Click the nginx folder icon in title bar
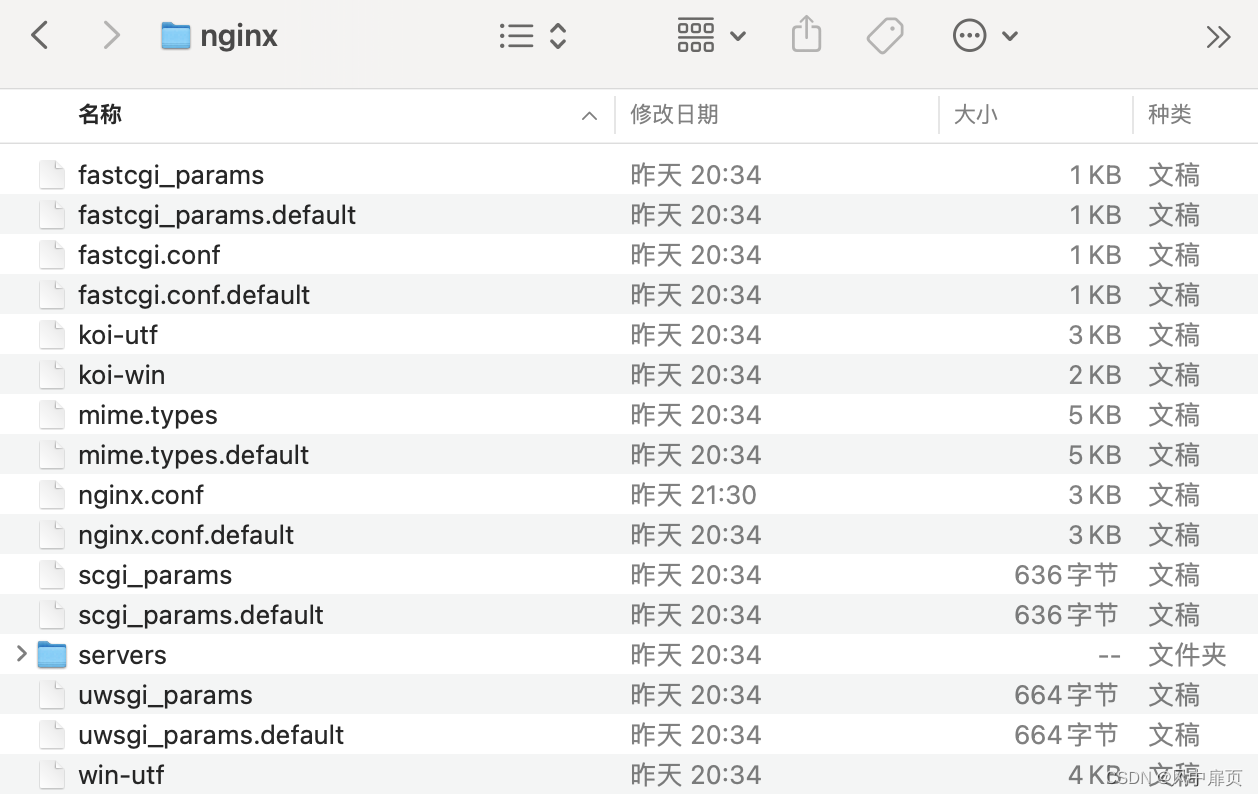Viewport: 1258px width, 796px height. pos(175,35)
